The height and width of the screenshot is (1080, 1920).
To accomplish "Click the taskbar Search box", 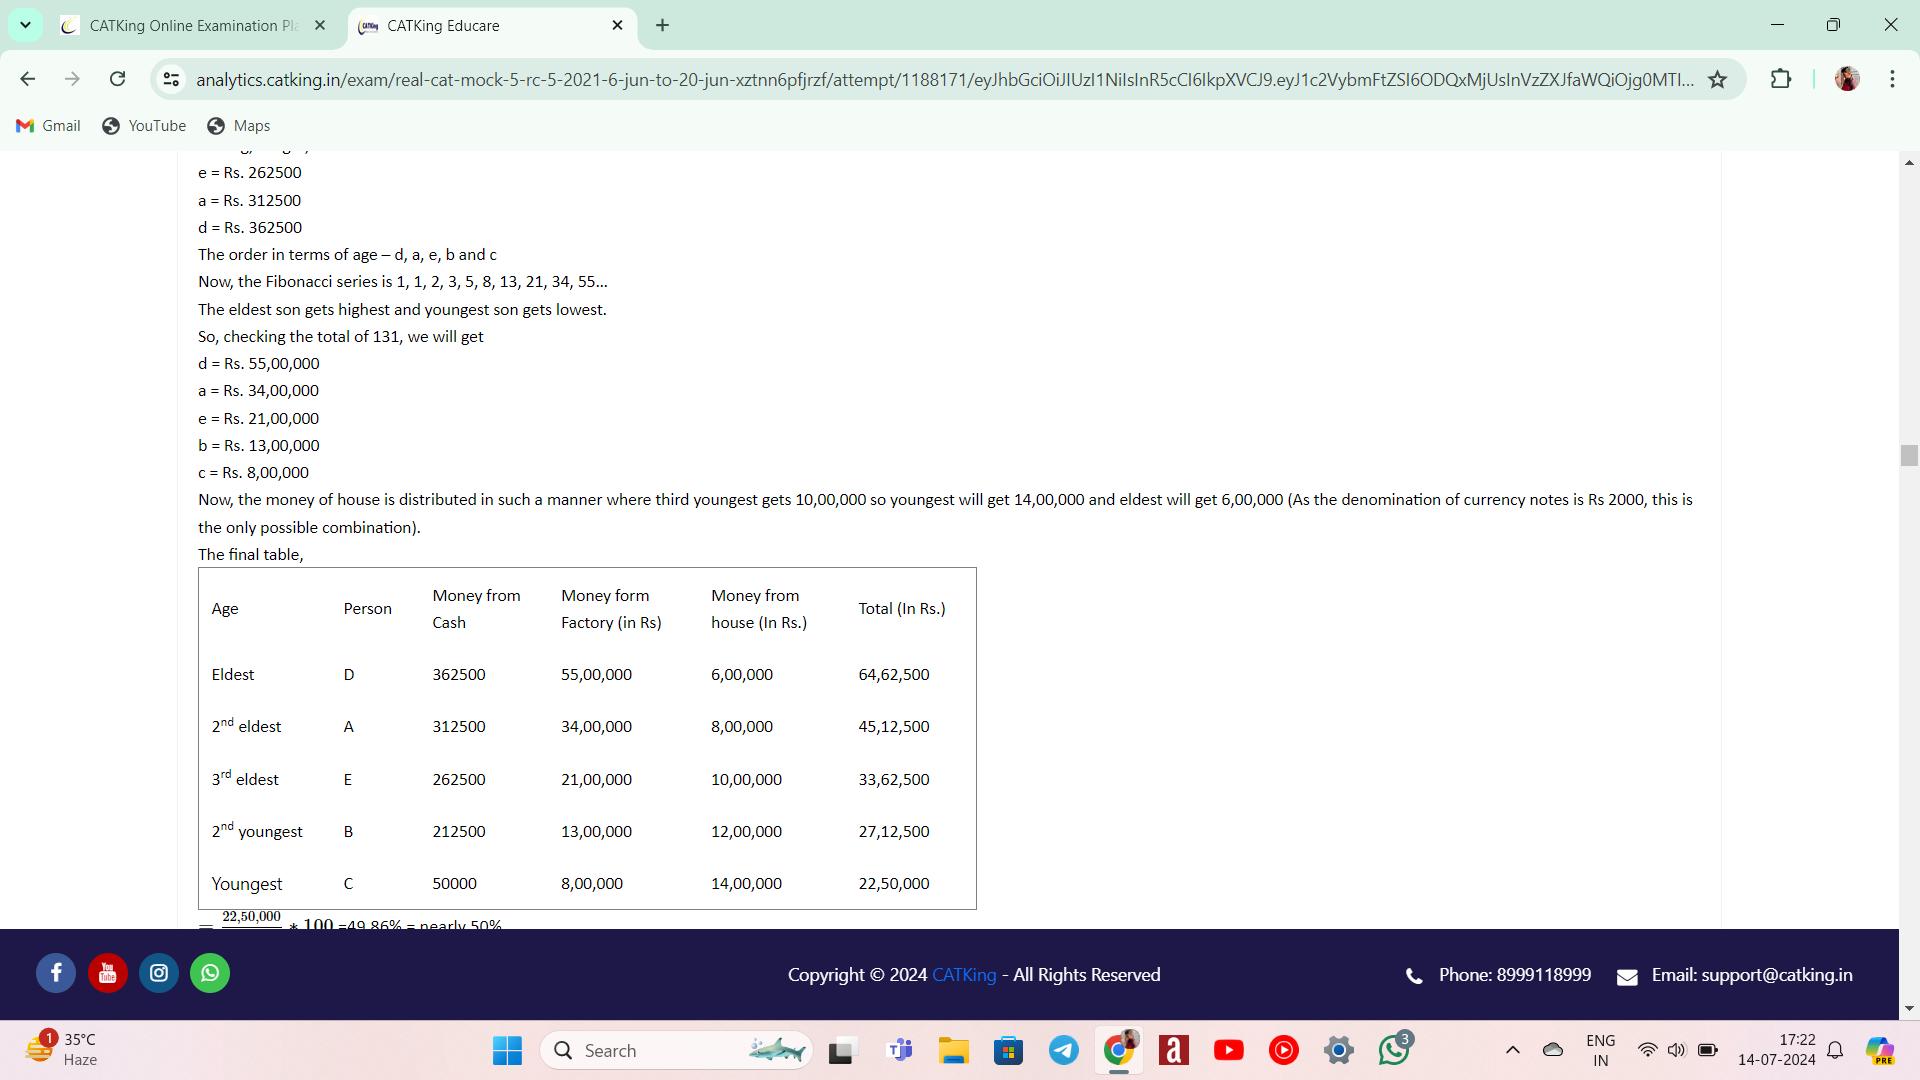I will 677,1050.
